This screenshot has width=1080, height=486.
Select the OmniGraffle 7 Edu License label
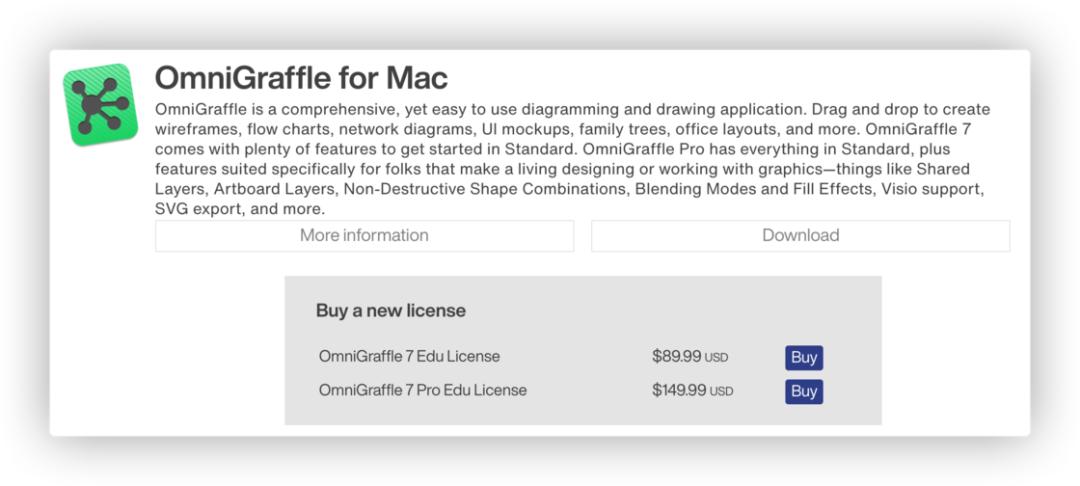(409, 357)
